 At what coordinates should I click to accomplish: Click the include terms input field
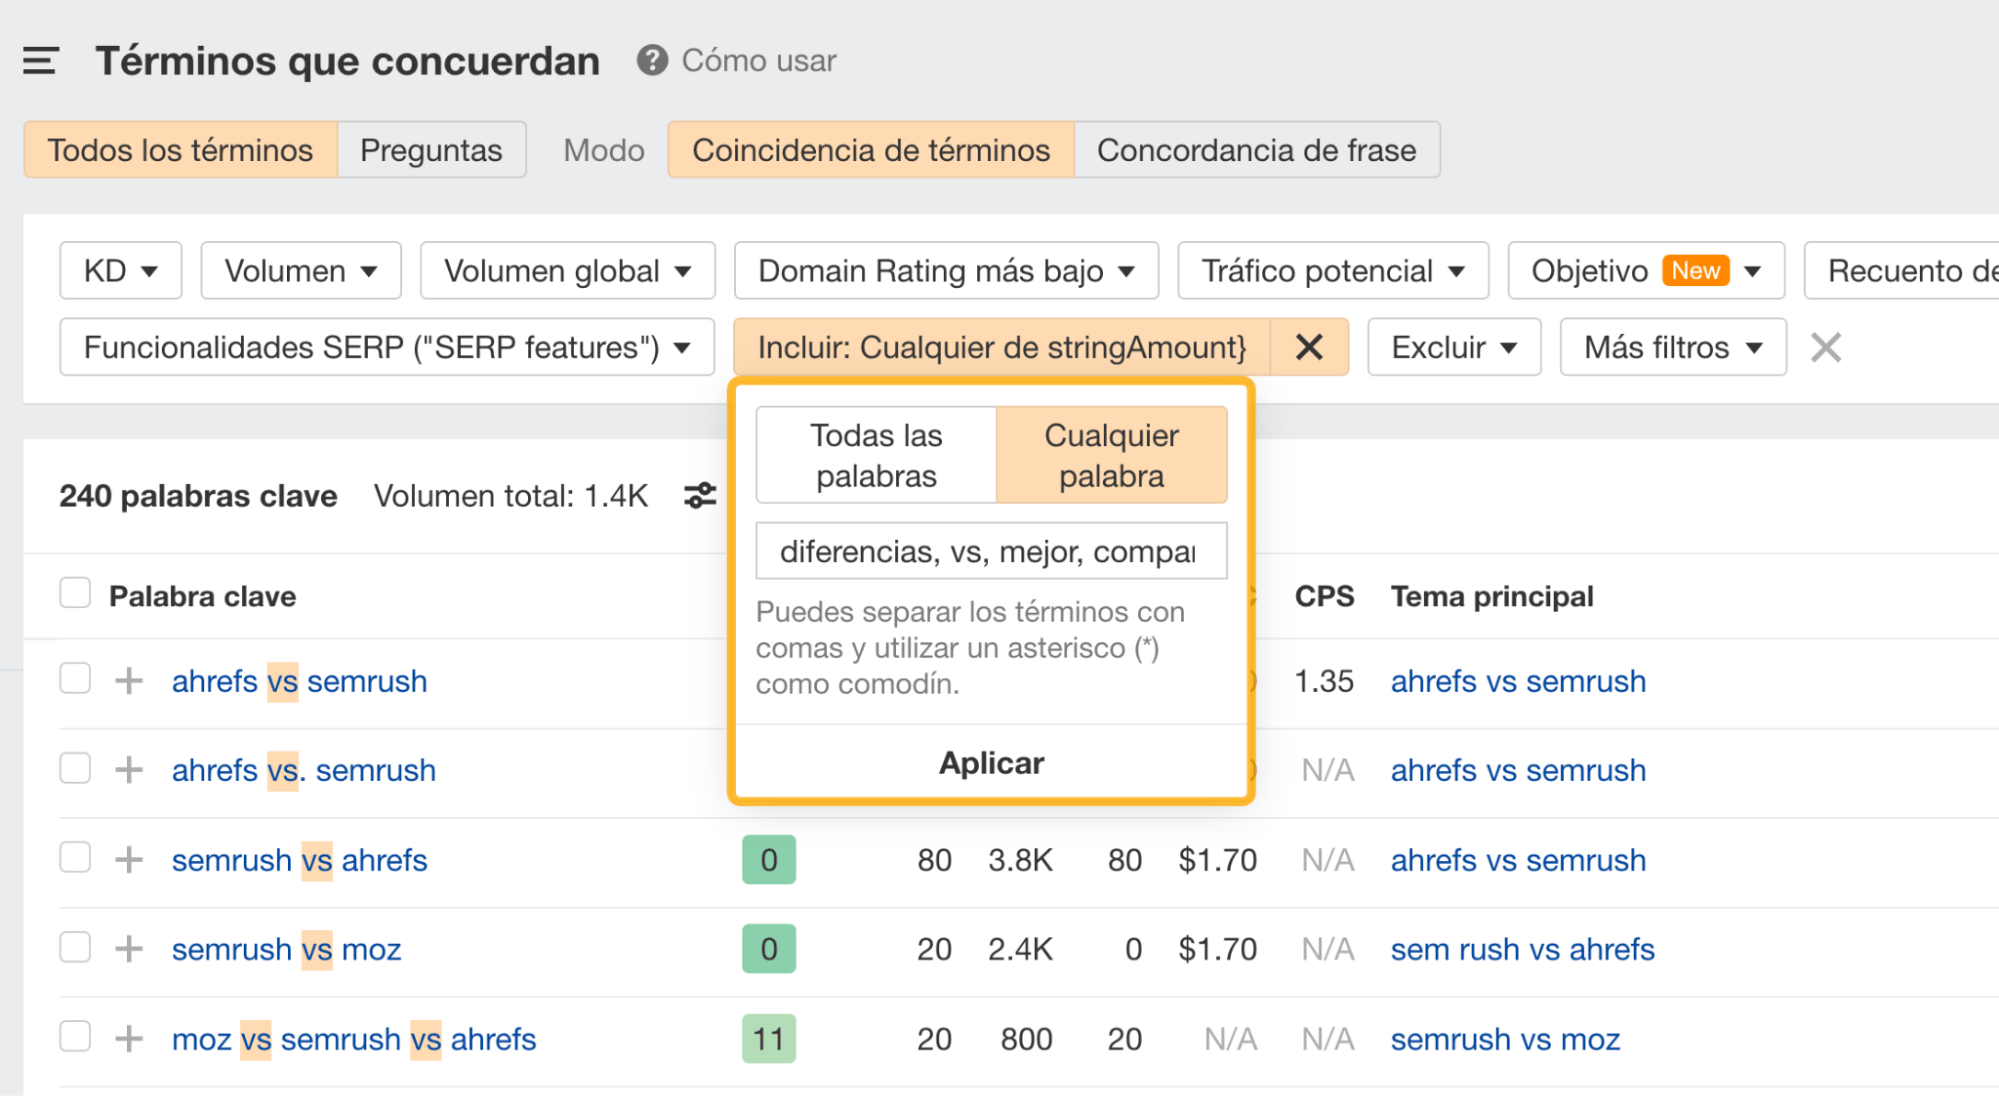[x=989, y=550]
